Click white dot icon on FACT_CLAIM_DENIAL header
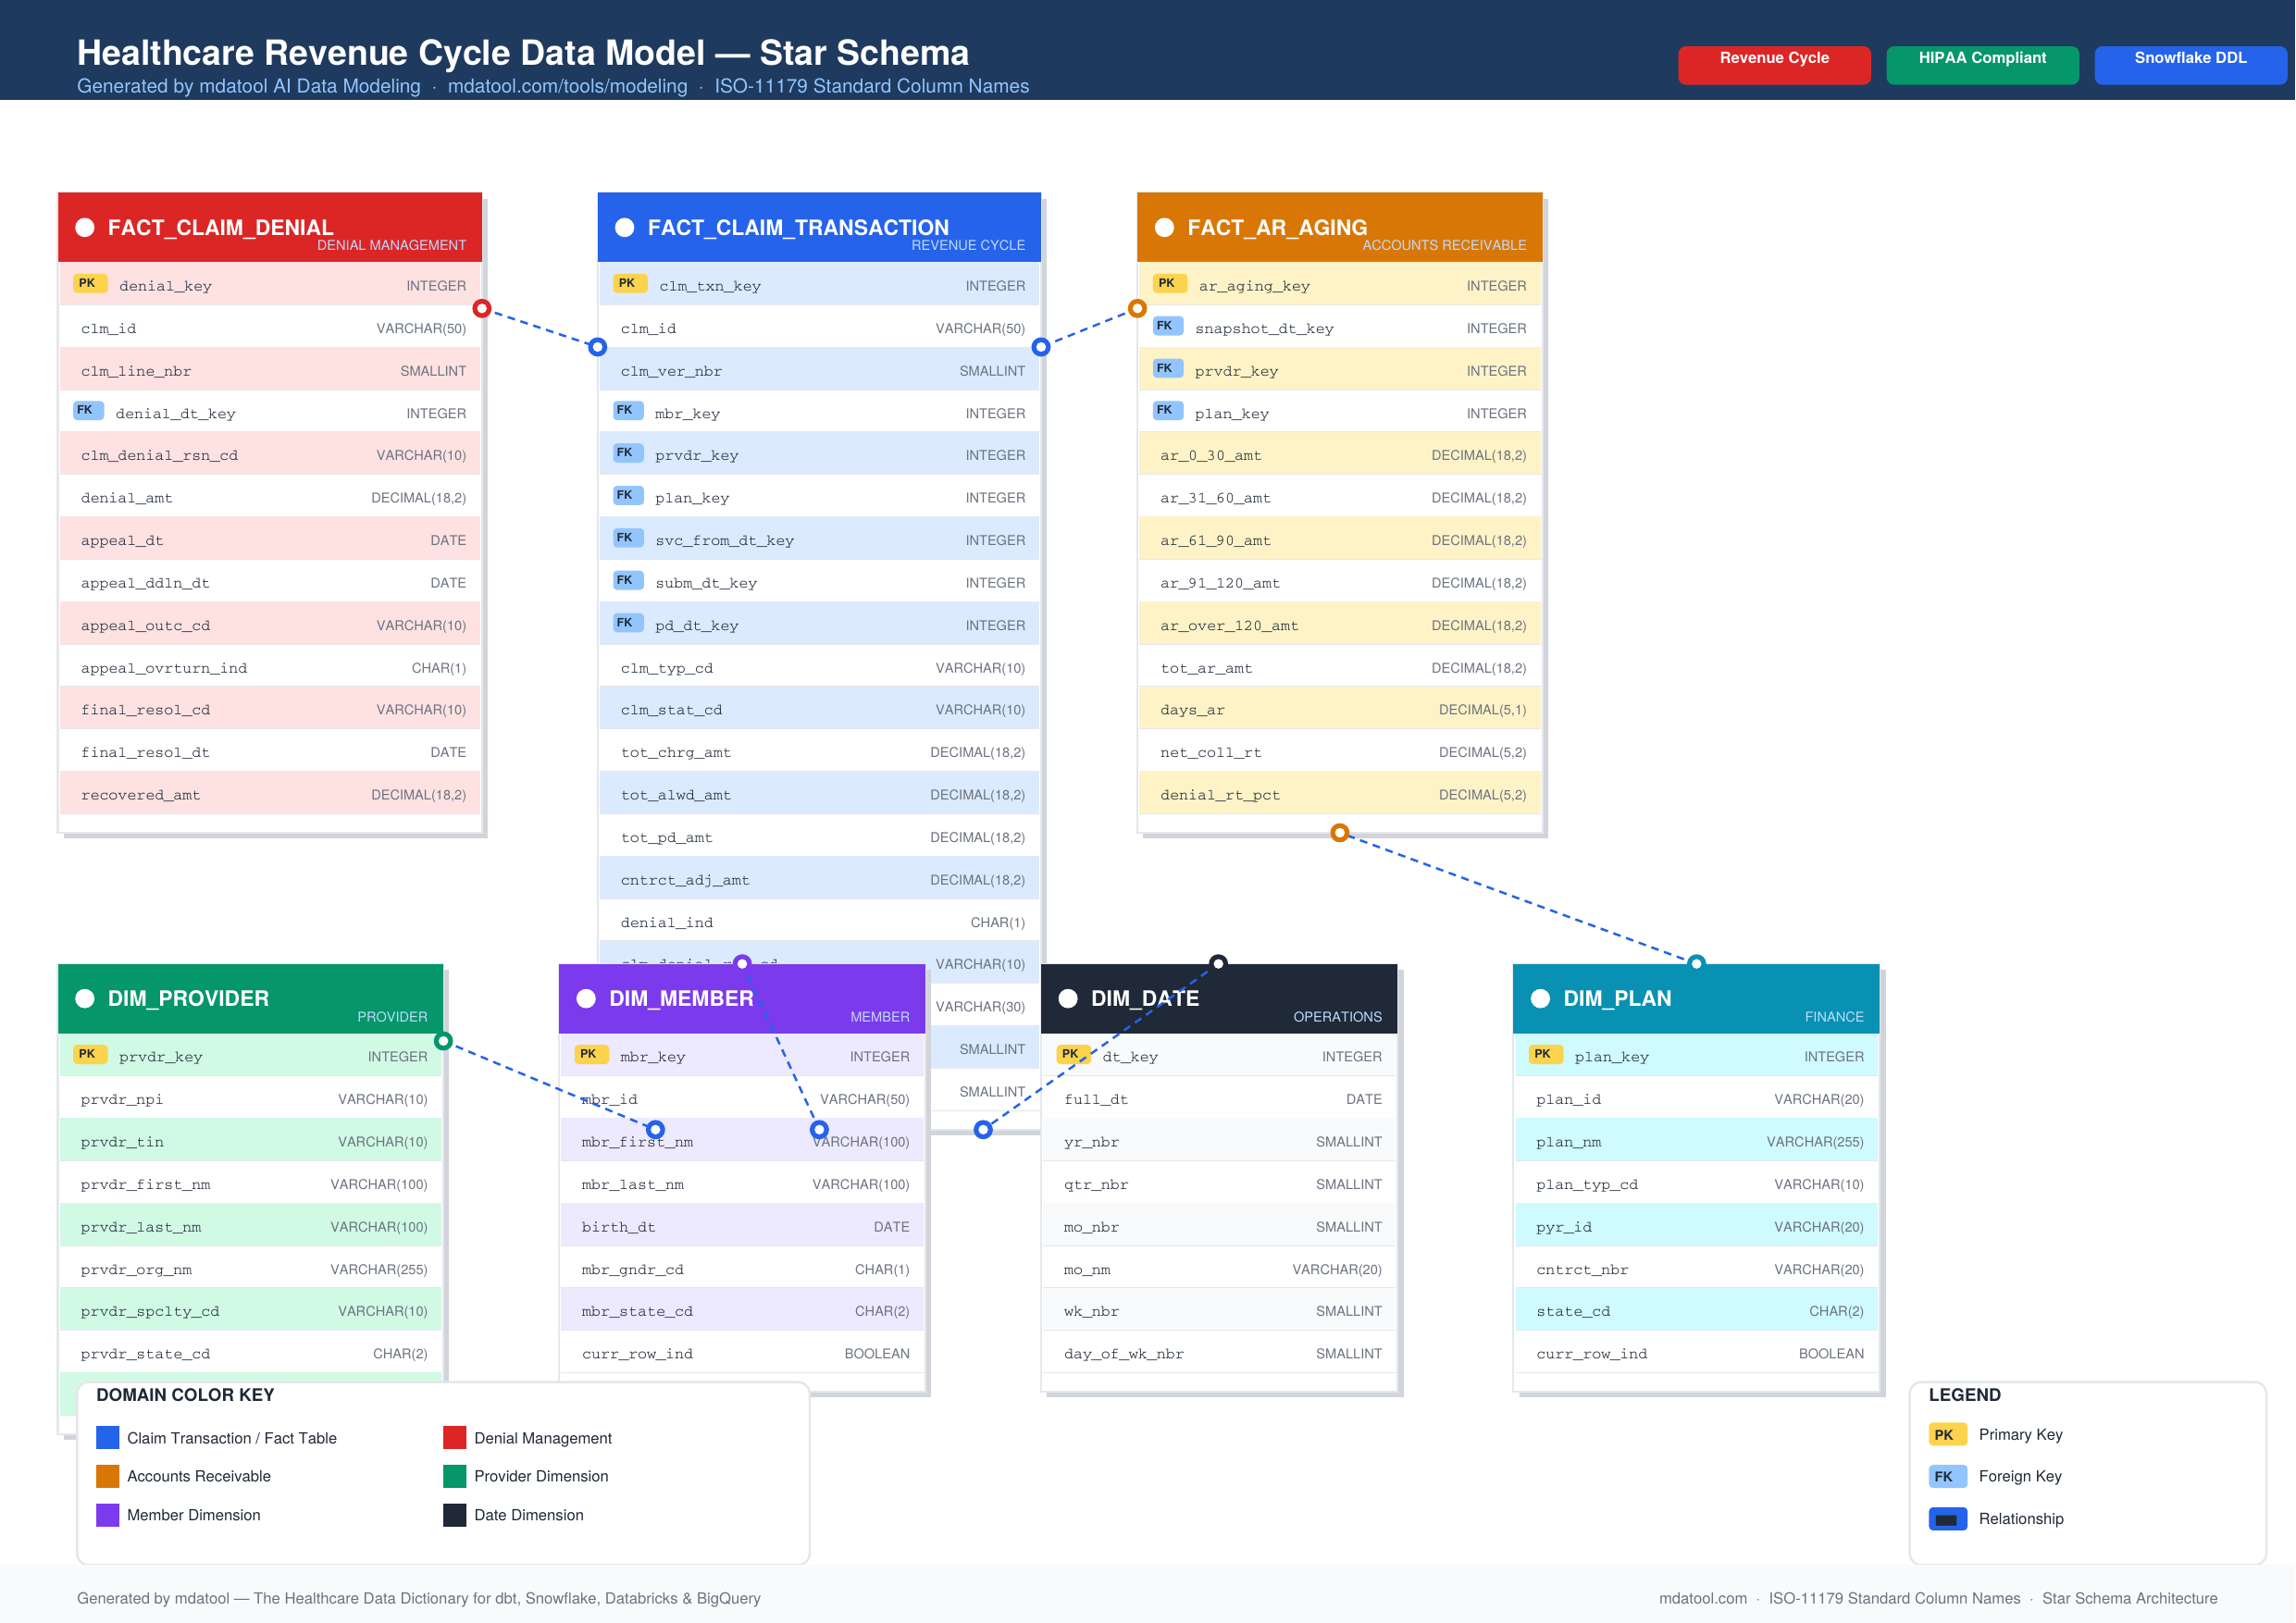This screenshot has width=2296, height=1623. tap(85, 227)
